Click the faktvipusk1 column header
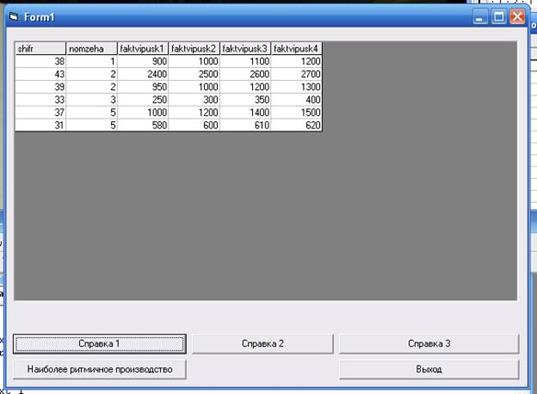The height and width of the screenshot is (394, 537). coord(143,49)
